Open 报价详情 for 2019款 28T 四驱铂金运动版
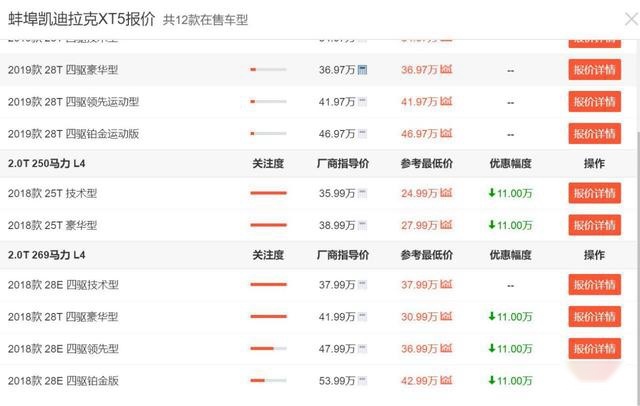 (x=594, y=133)
